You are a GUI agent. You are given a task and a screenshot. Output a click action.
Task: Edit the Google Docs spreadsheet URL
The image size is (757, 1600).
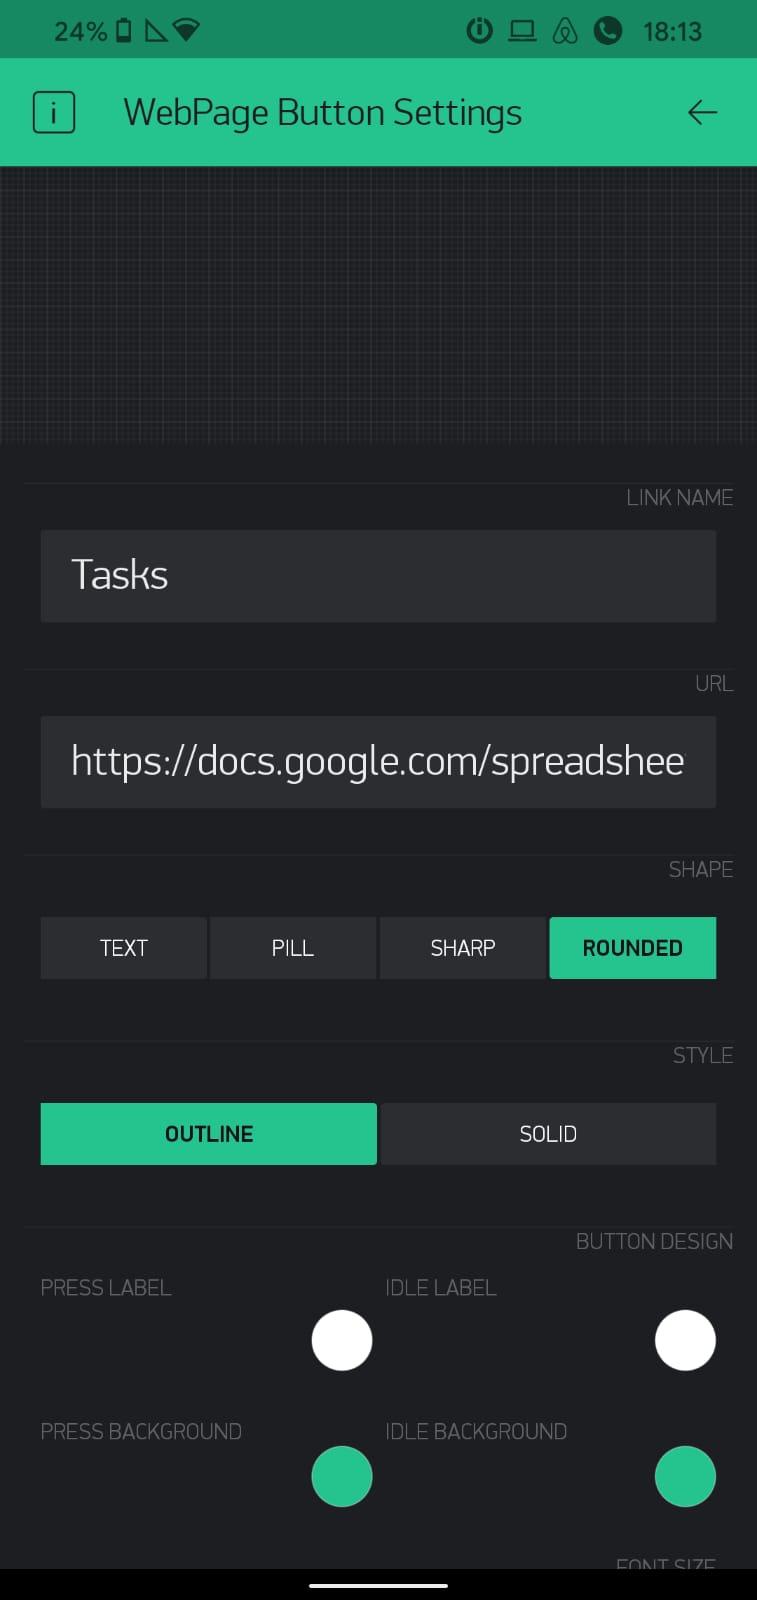click(378, 761)
